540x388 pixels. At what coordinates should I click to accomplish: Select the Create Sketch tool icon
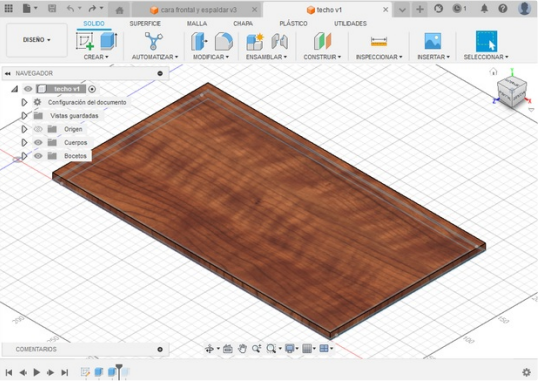pyautogui.click(x=85, y=41)
